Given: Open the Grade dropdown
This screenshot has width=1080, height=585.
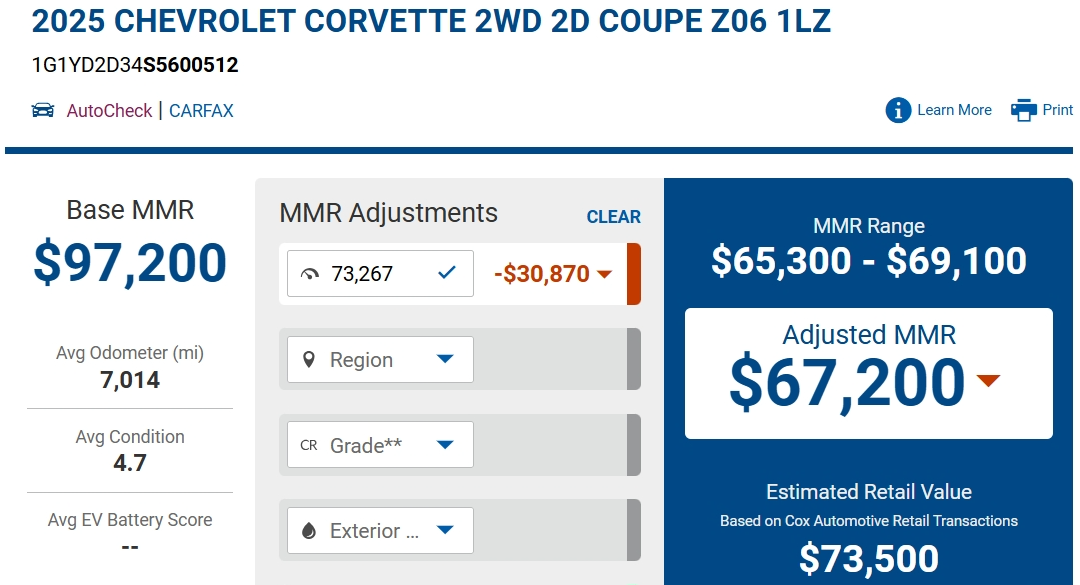Looking at the screenshot, I should pyautogui.click(x=380, y=445).
